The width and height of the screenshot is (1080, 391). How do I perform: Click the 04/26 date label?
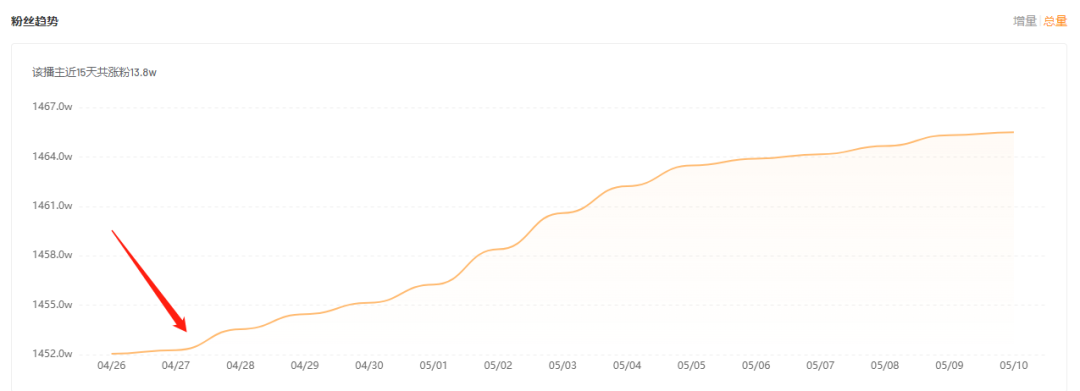click(x=112, y=366)
